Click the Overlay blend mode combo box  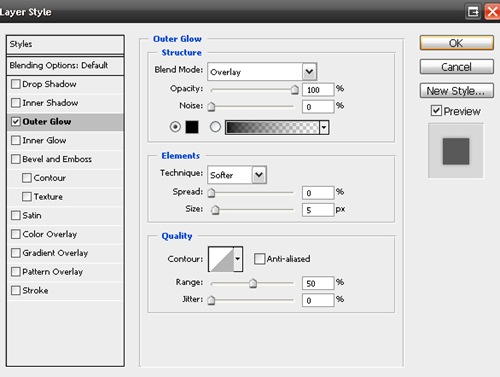click(x=262, y=72)
